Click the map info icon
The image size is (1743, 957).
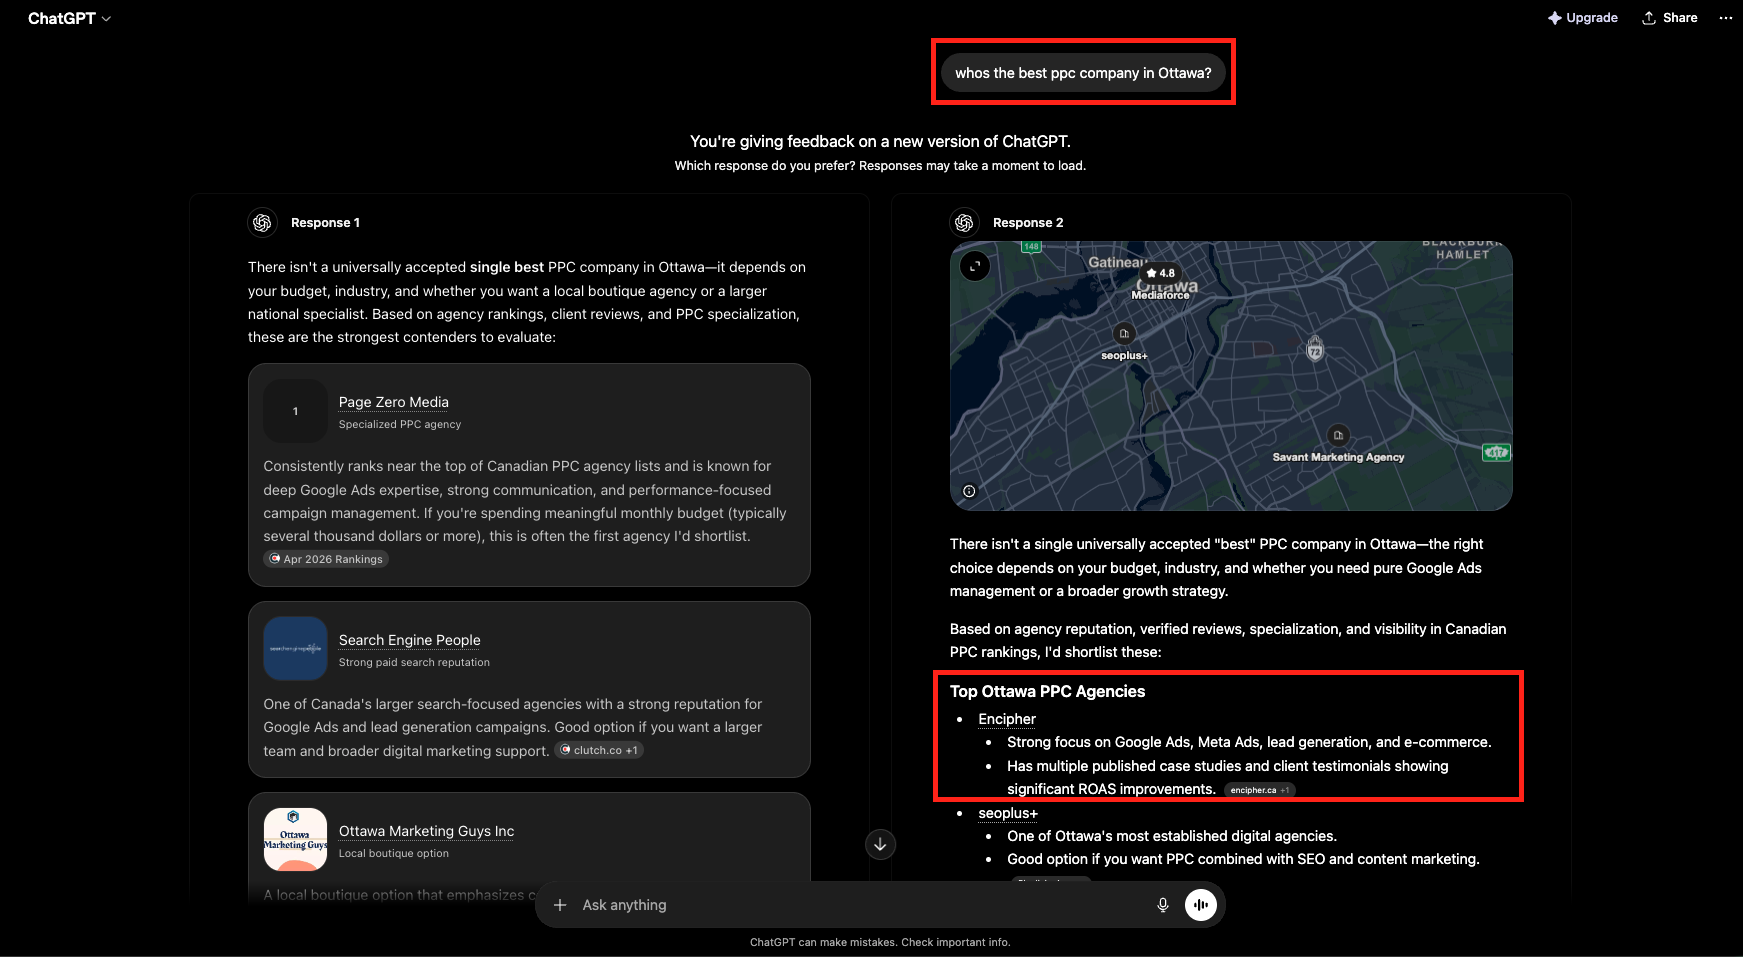[x=969, y=491]
